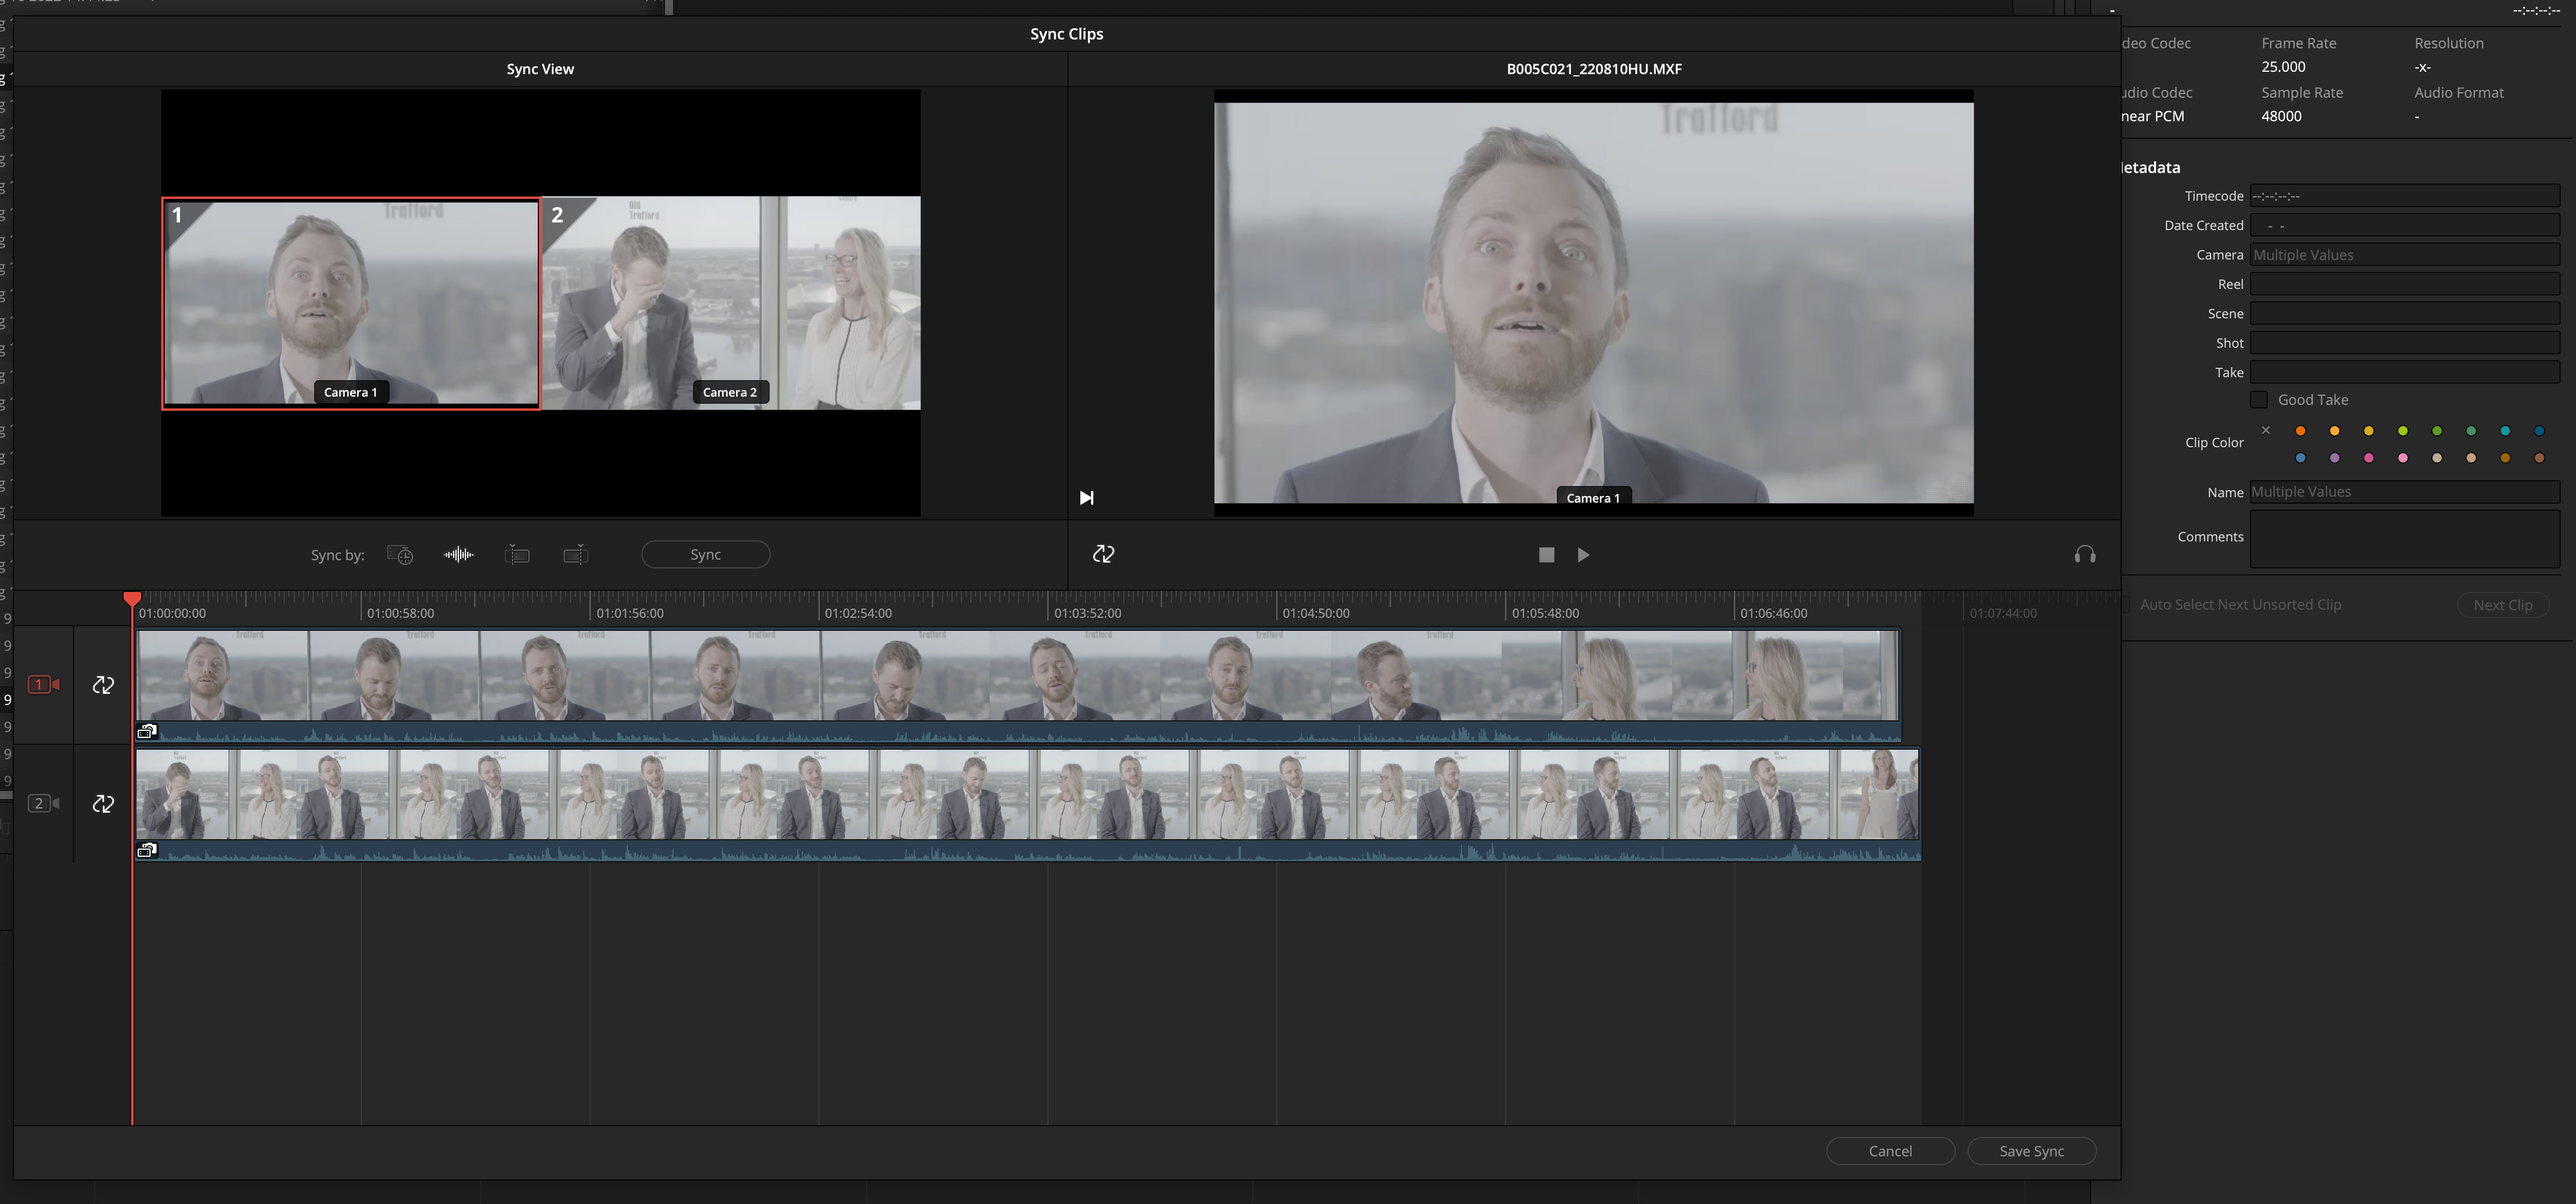Click the Sync button

pos(705,555)
